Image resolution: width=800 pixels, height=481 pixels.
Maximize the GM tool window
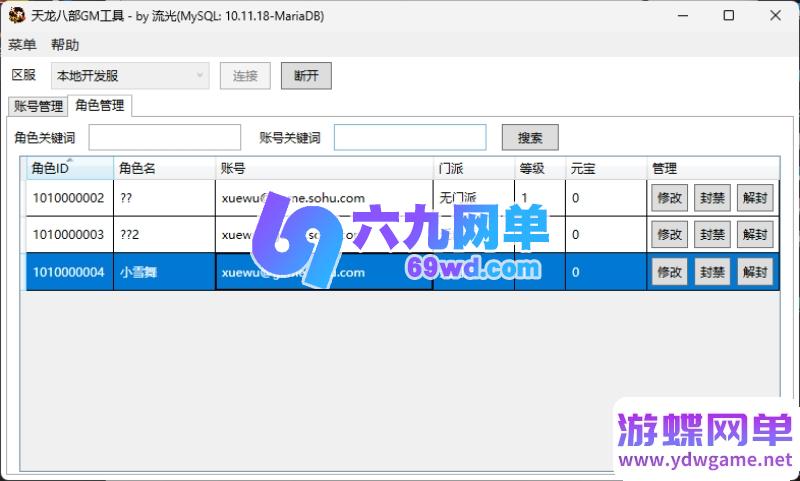[x=729, y=15]
